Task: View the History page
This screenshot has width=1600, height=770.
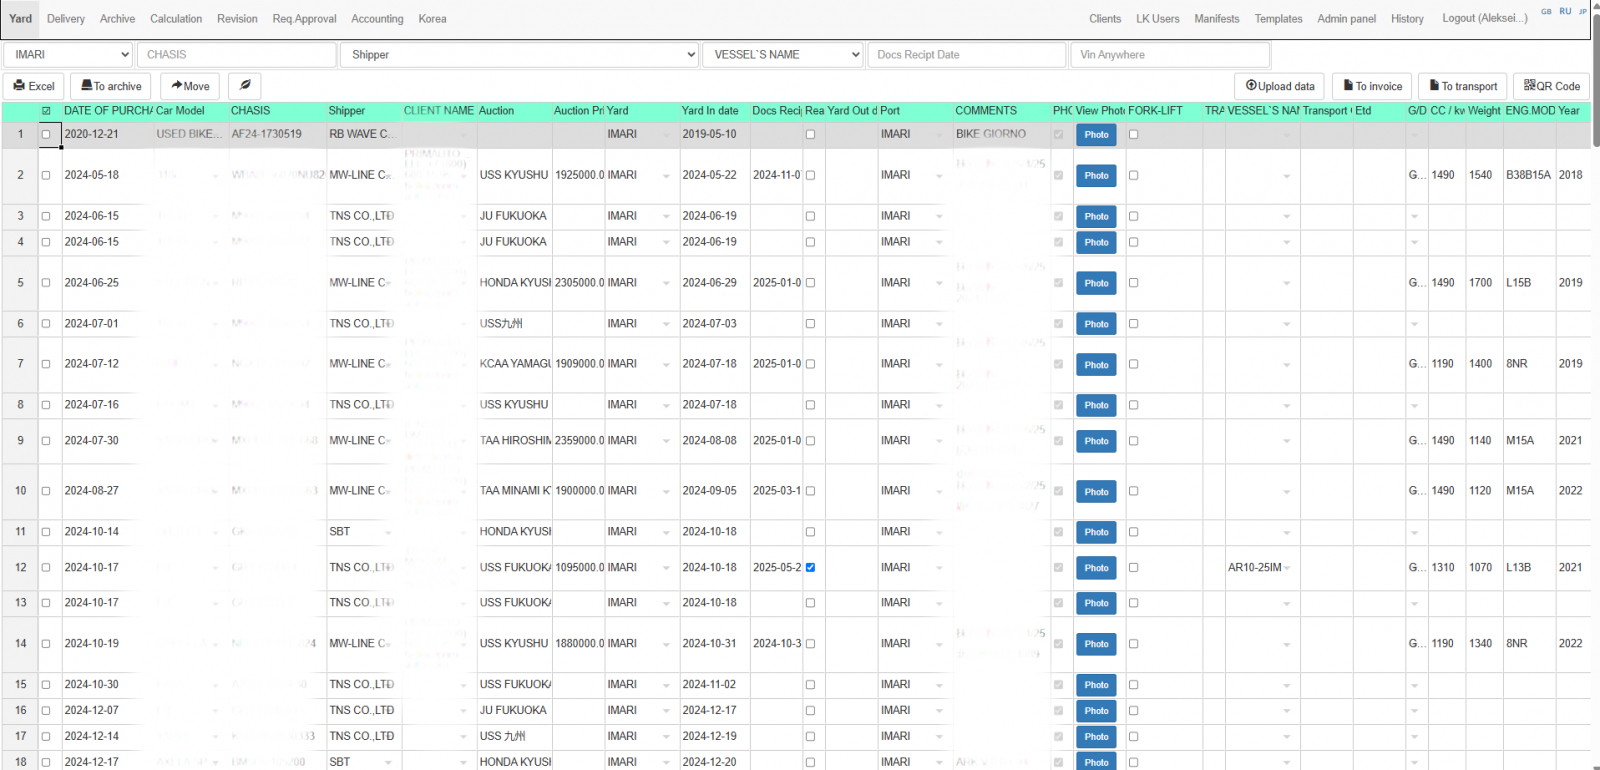Action: [x=1407, y=19]
